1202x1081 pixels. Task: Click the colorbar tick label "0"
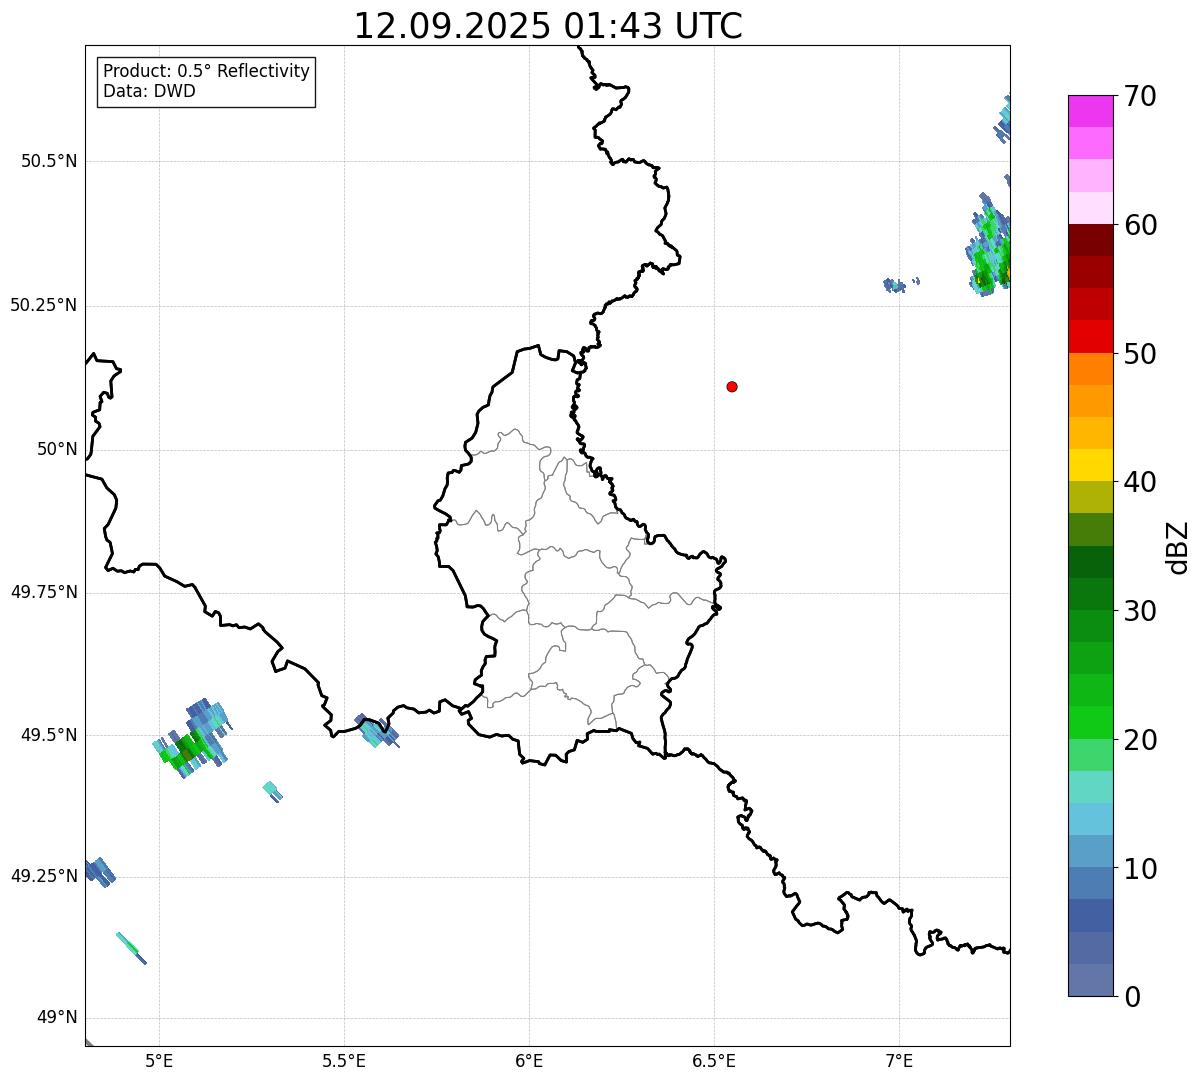tap(1131, 997)
